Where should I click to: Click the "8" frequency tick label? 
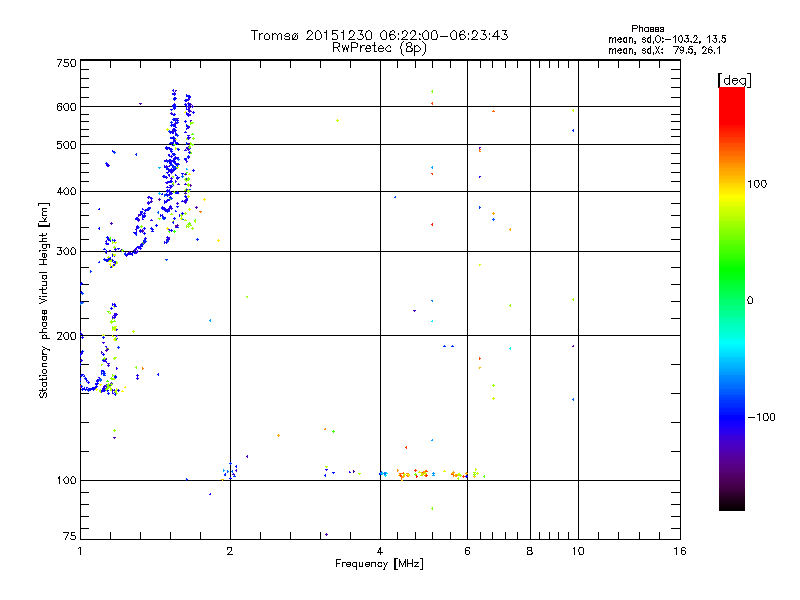click(530, 551)
